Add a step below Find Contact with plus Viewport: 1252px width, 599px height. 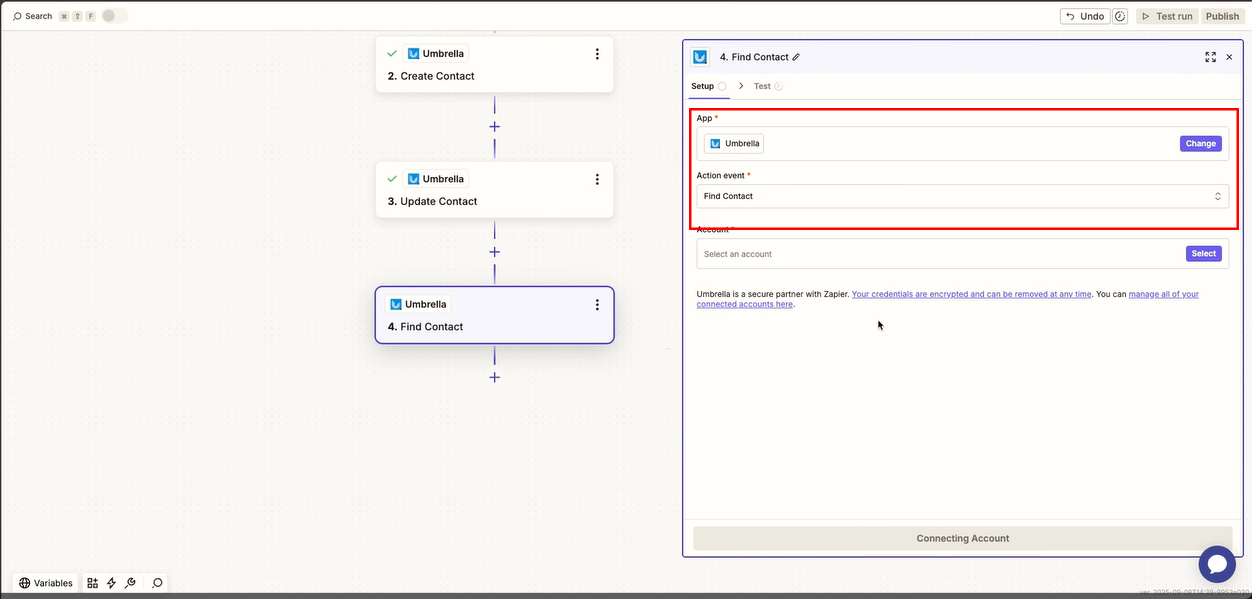494,377
